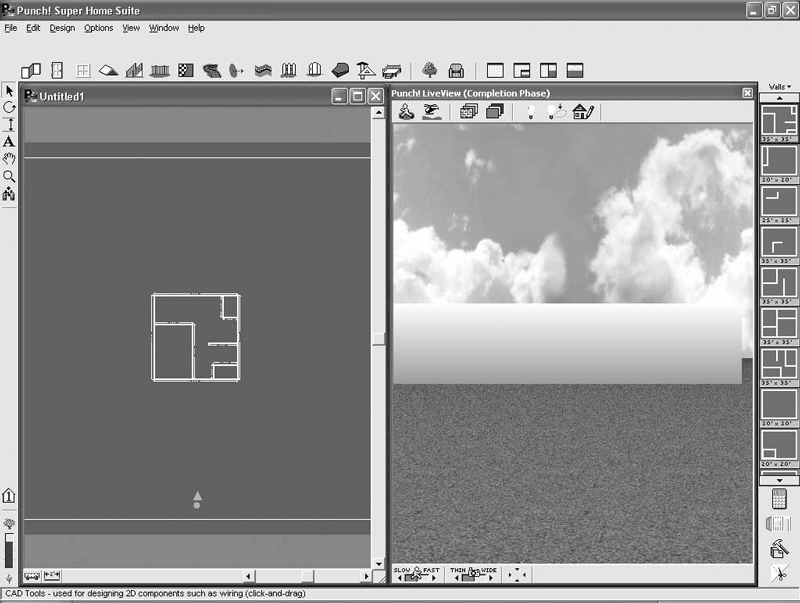800x603 pixels.
Task: Select the helicopter fly-around view icon
Action: 432,111
